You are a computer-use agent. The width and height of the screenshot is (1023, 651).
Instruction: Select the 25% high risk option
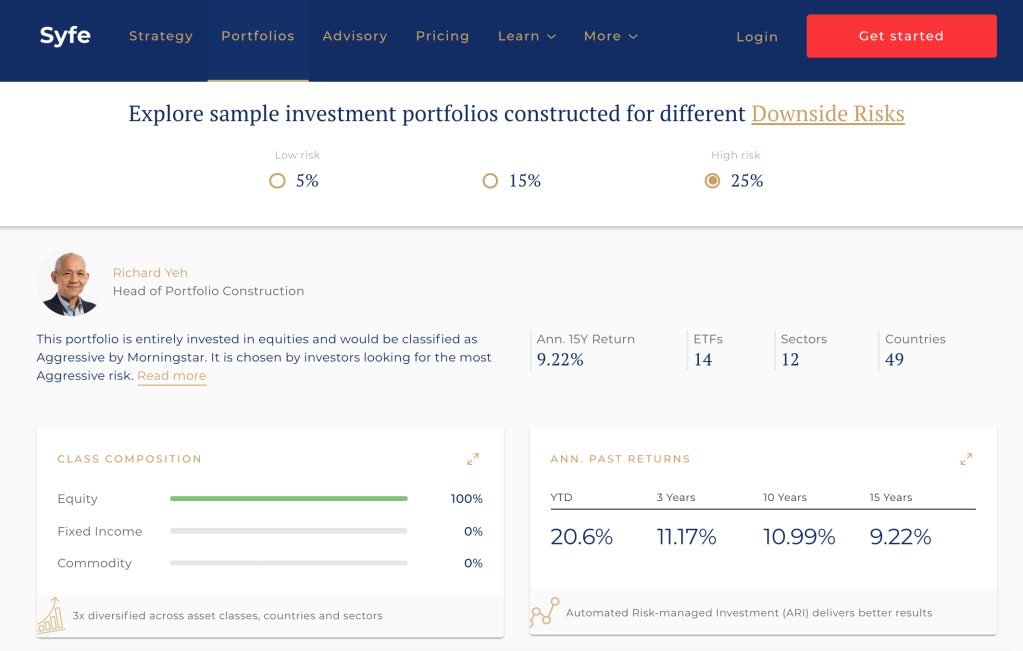[x=712, y=181]
